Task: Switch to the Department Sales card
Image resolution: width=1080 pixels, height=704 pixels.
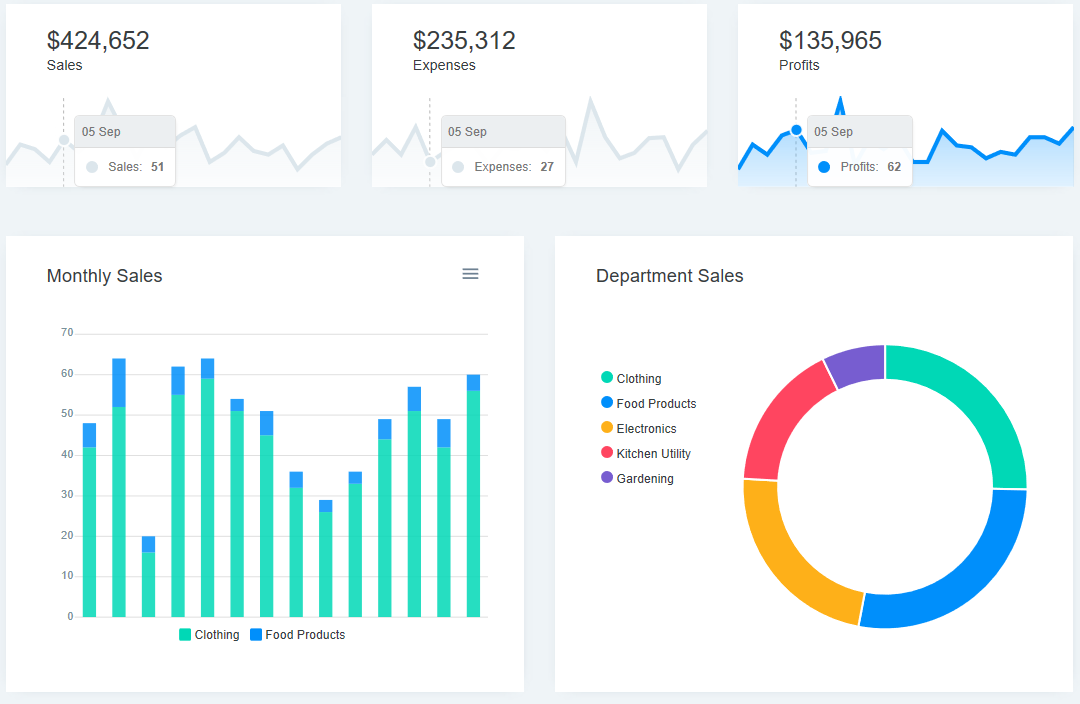Action: tap(670, 276)
